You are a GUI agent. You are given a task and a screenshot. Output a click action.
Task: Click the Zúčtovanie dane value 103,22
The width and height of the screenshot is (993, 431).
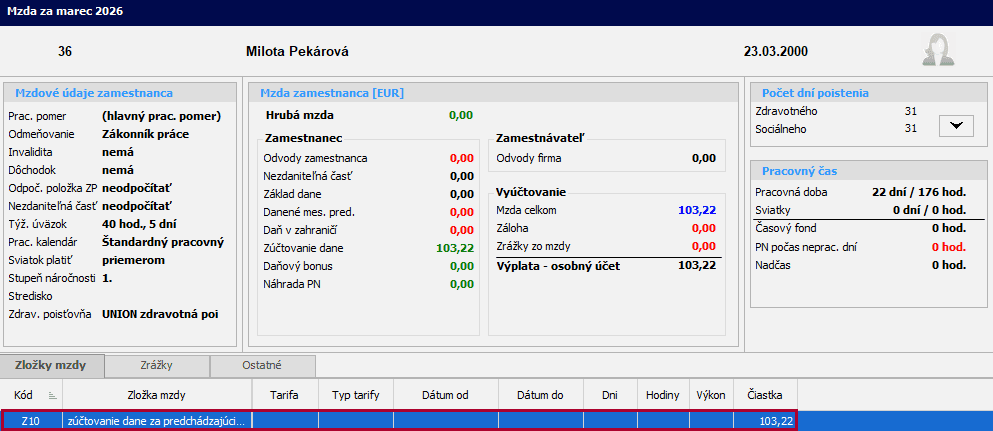click(454, 247)
